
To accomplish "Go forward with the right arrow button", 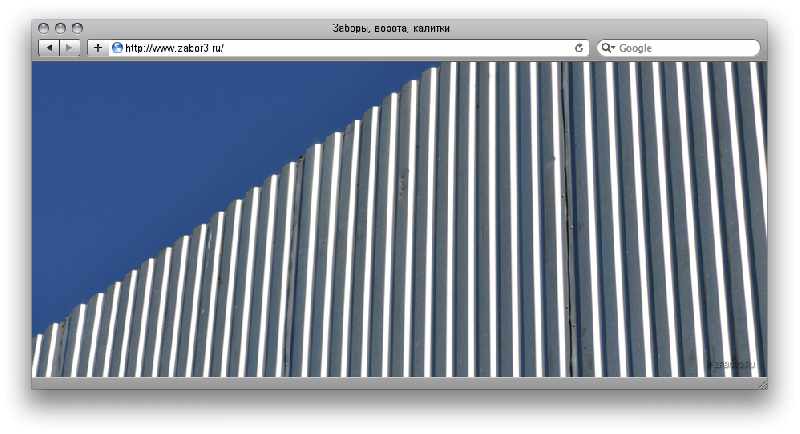I will tap(69, 48).
